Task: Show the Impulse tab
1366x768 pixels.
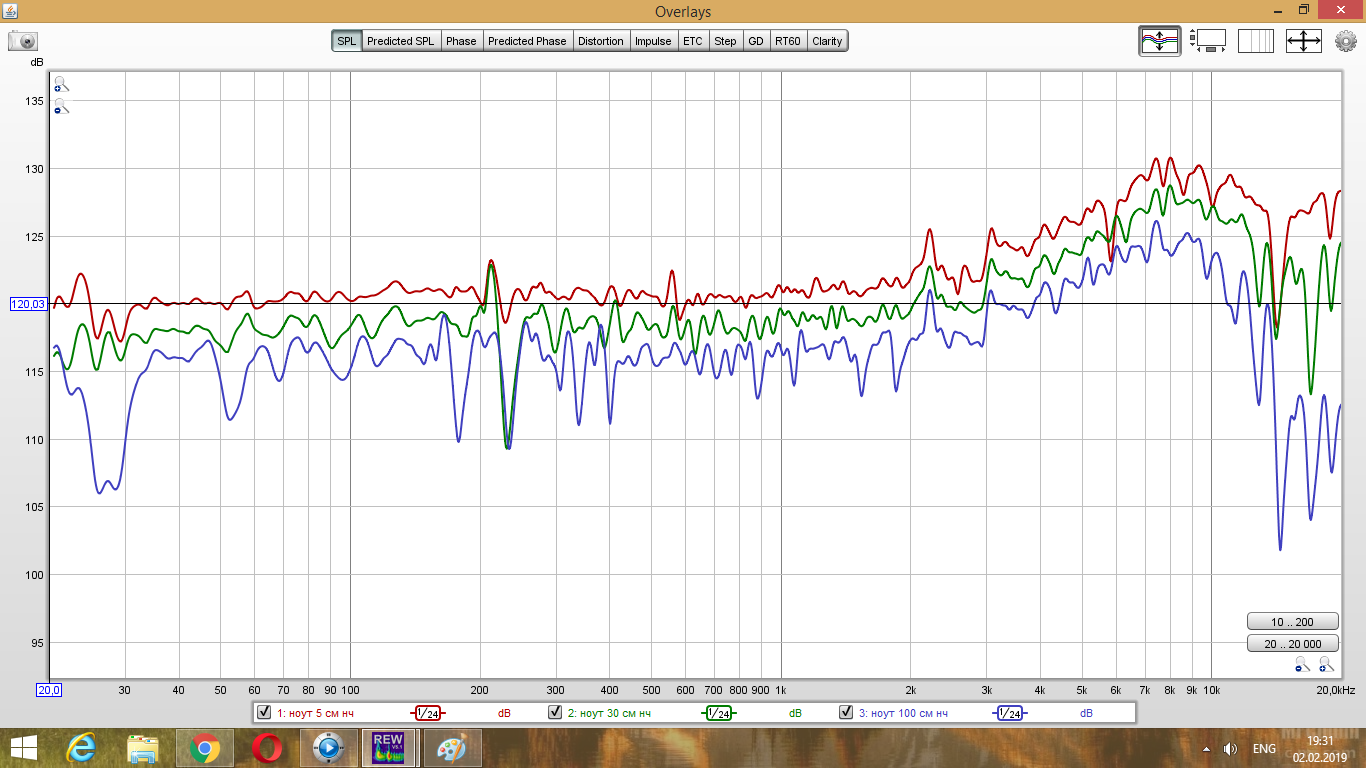Action: tap(653, 41)
